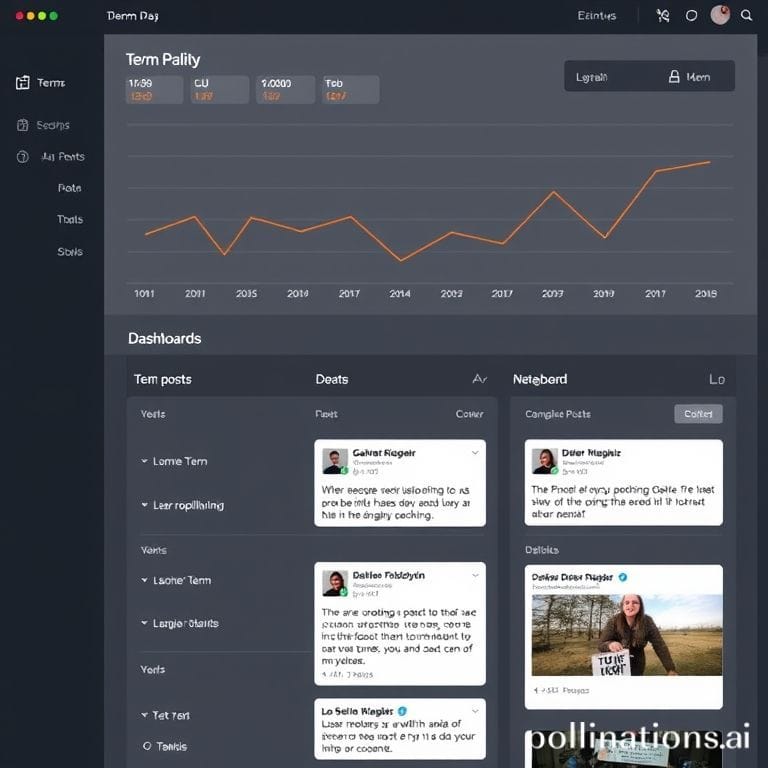The width and height of the screenshot is (768, 768).
Task: Select the CU stat chip
Action: [219, 89]
